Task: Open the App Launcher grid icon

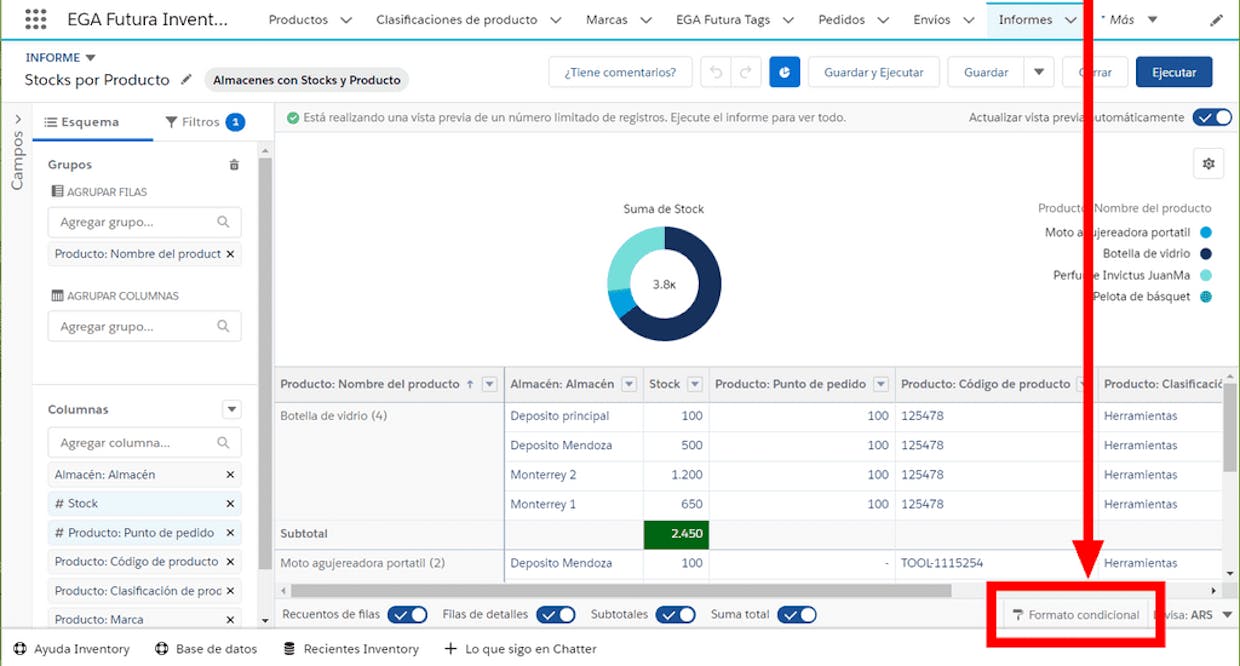Action: 35,19
